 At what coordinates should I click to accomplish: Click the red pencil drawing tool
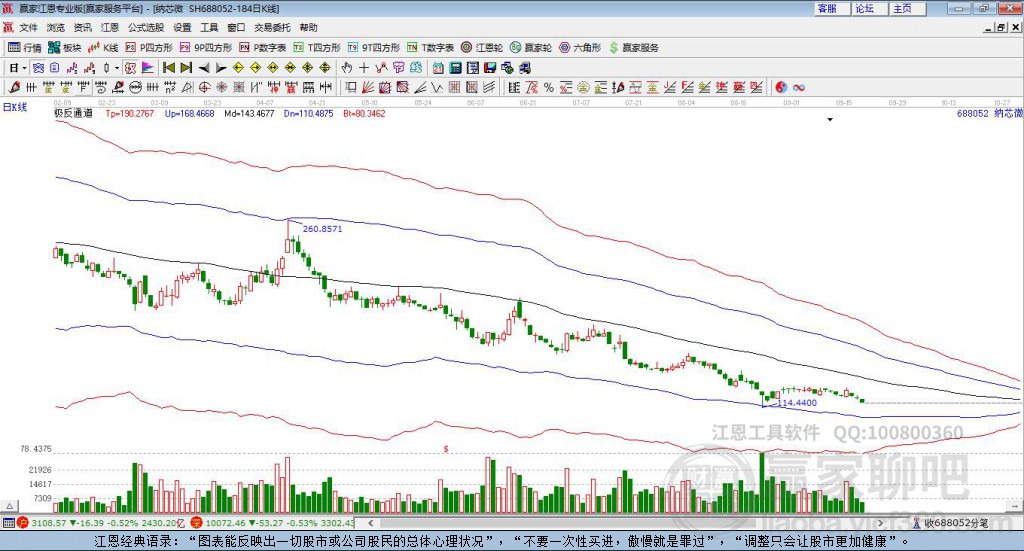14,87
